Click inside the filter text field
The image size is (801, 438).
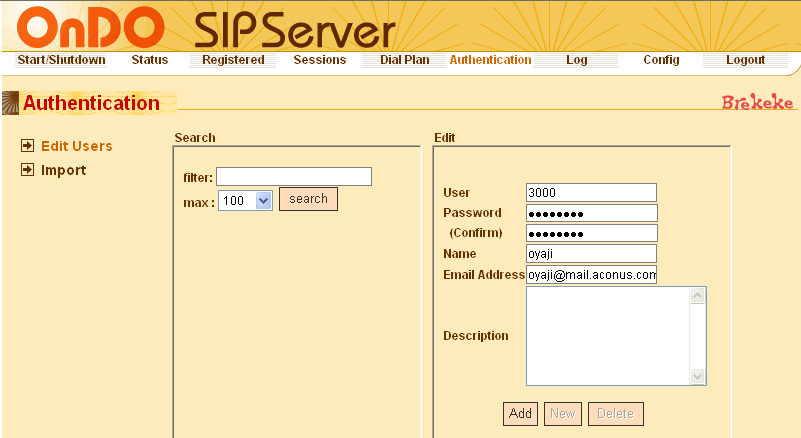[x=294, y=177]
